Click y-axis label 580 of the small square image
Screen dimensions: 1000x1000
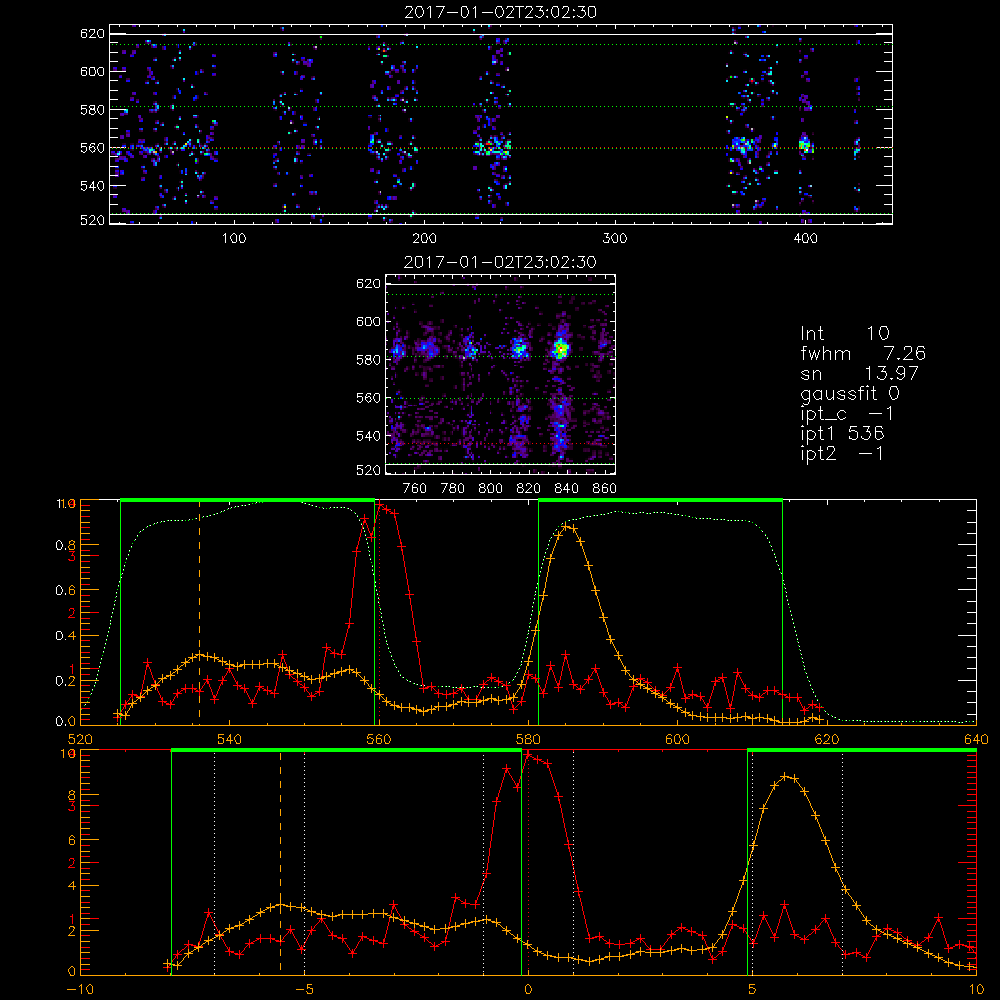368,360
